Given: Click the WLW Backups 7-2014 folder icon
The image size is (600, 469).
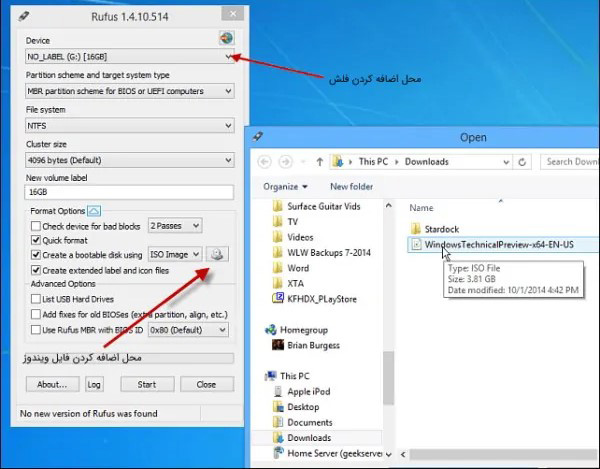Looking at the screenshot, I should [x=277, y=252].
